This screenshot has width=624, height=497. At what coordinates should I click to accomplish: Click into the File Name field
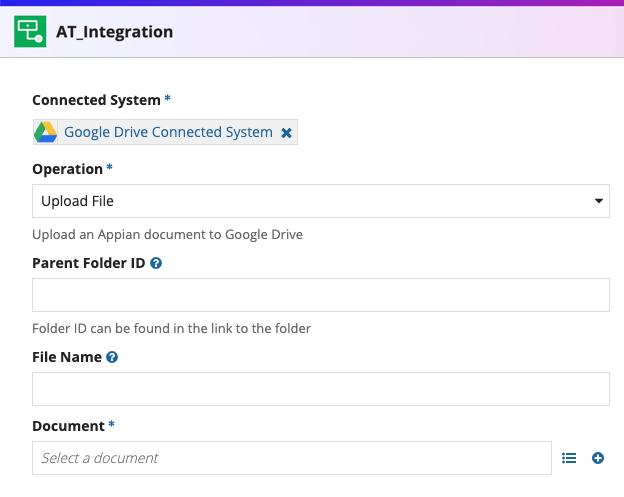tap(321, 389)
